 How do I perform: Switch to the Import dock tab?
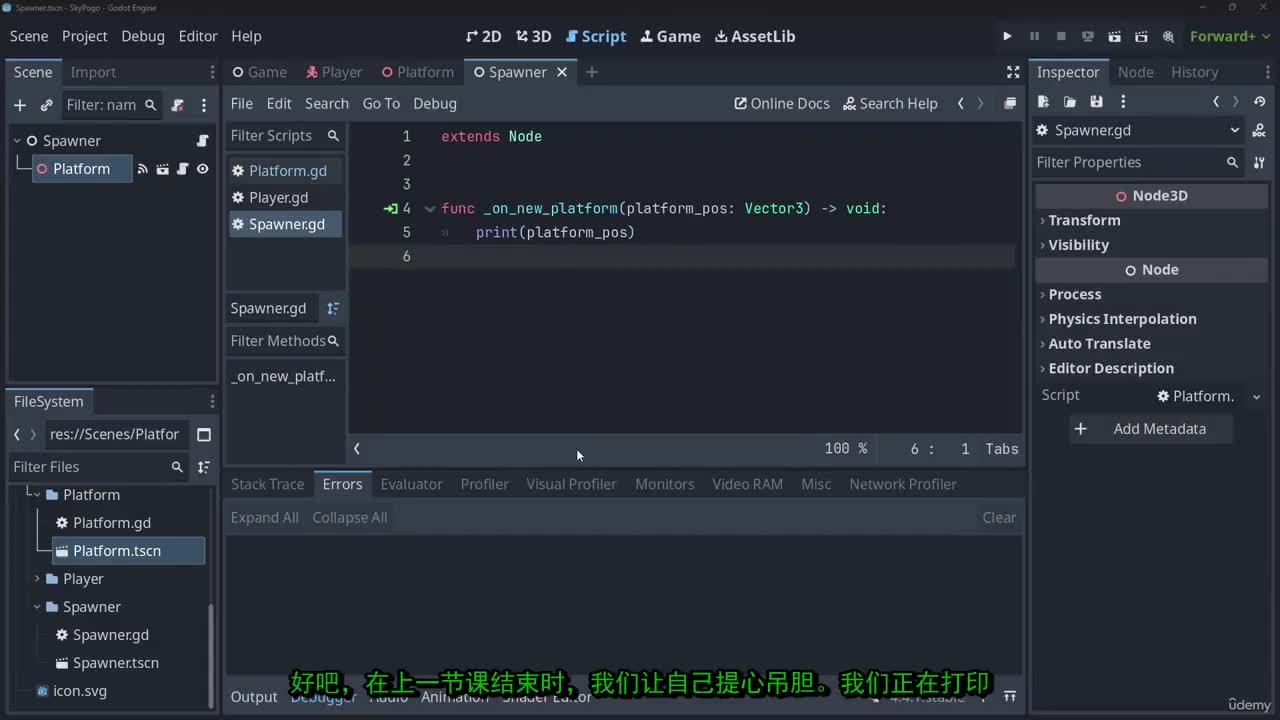pos(93,72)
